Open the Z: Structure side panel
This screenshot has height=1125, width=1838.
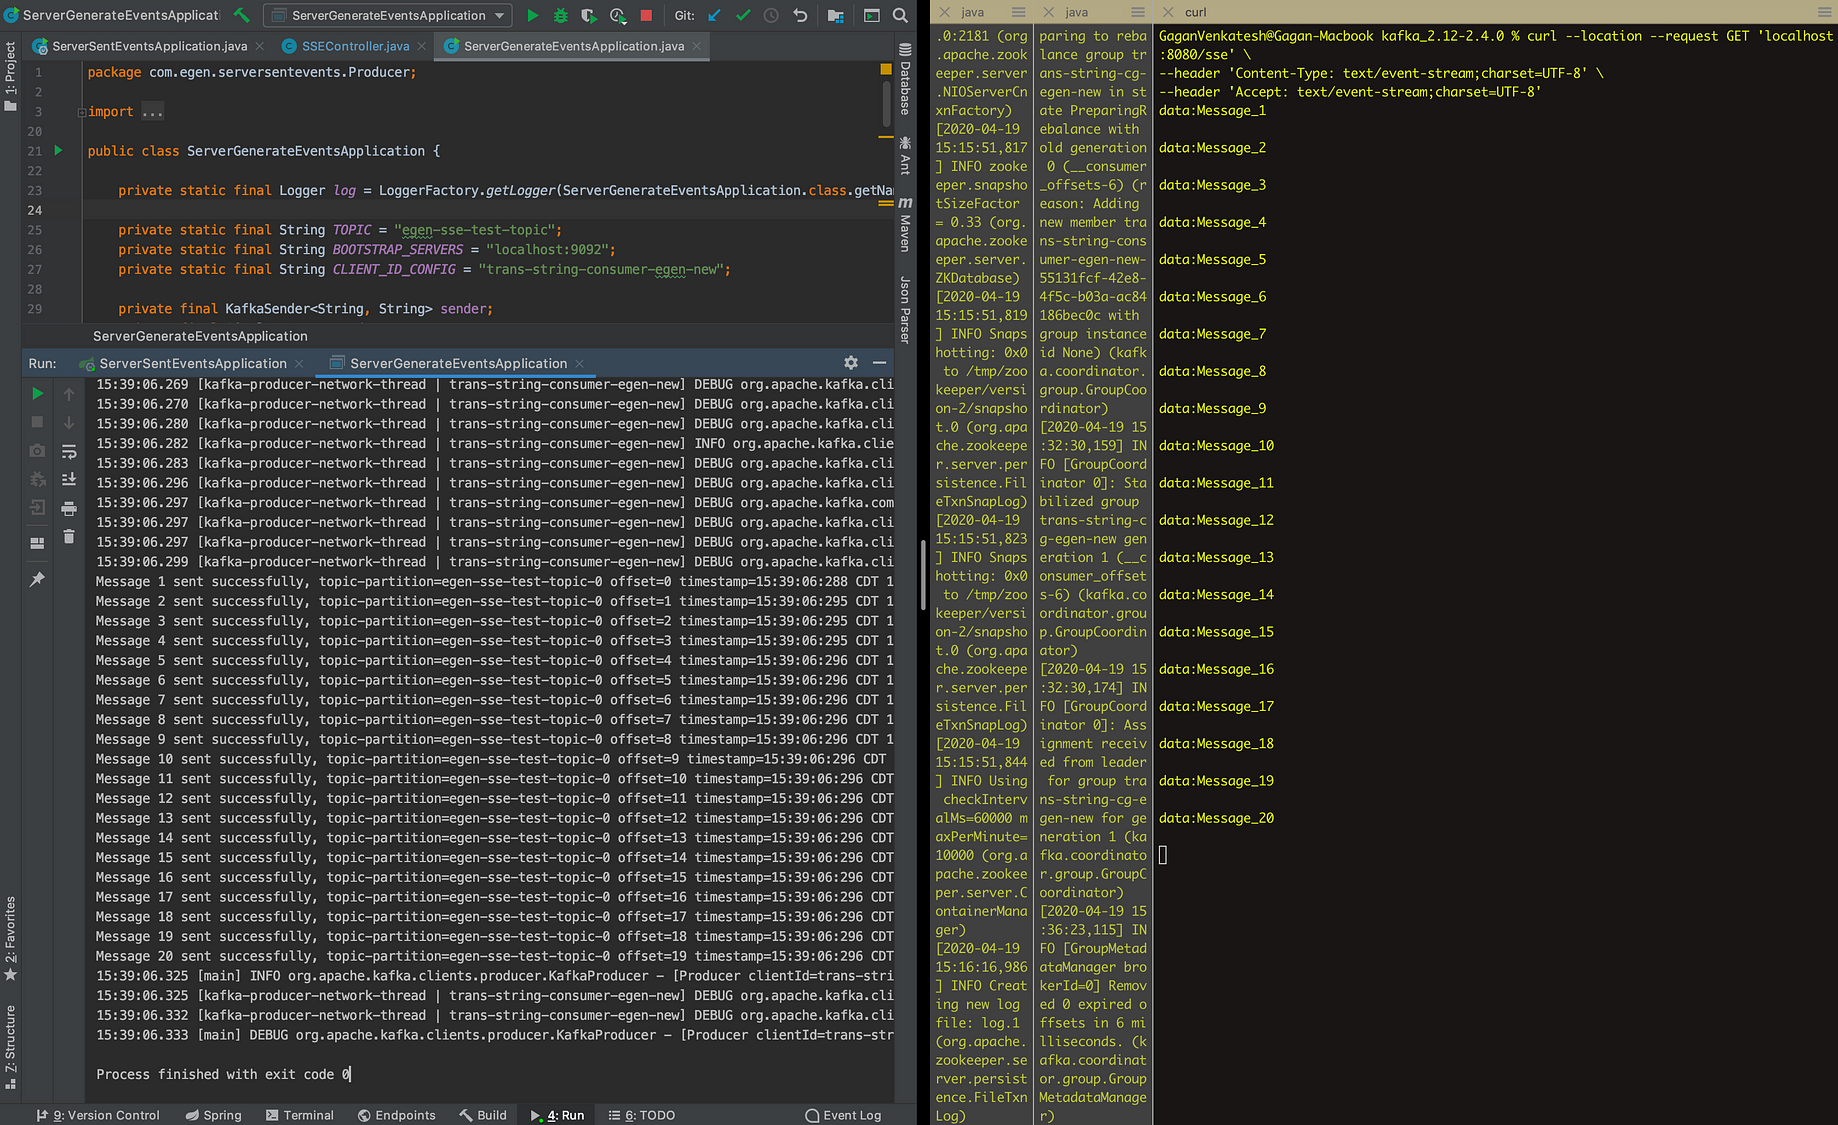pos(10,1047)
